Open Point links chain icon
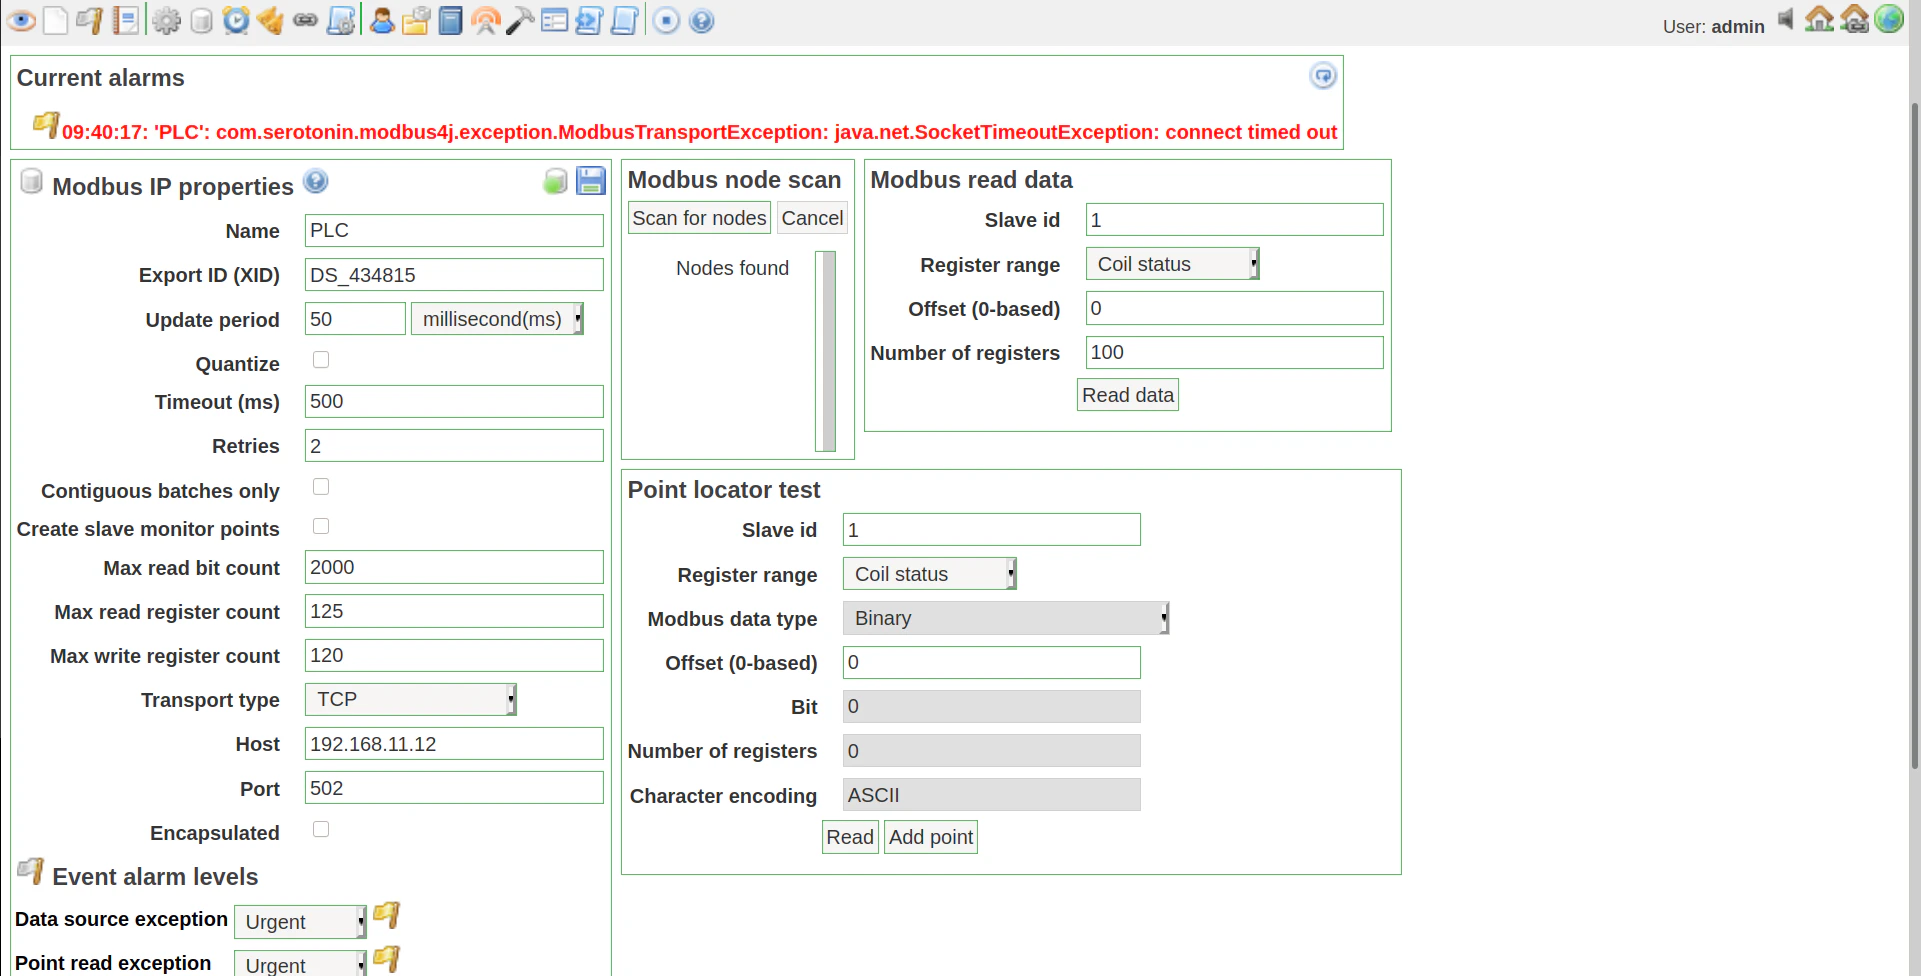 [x=306, y=20]
